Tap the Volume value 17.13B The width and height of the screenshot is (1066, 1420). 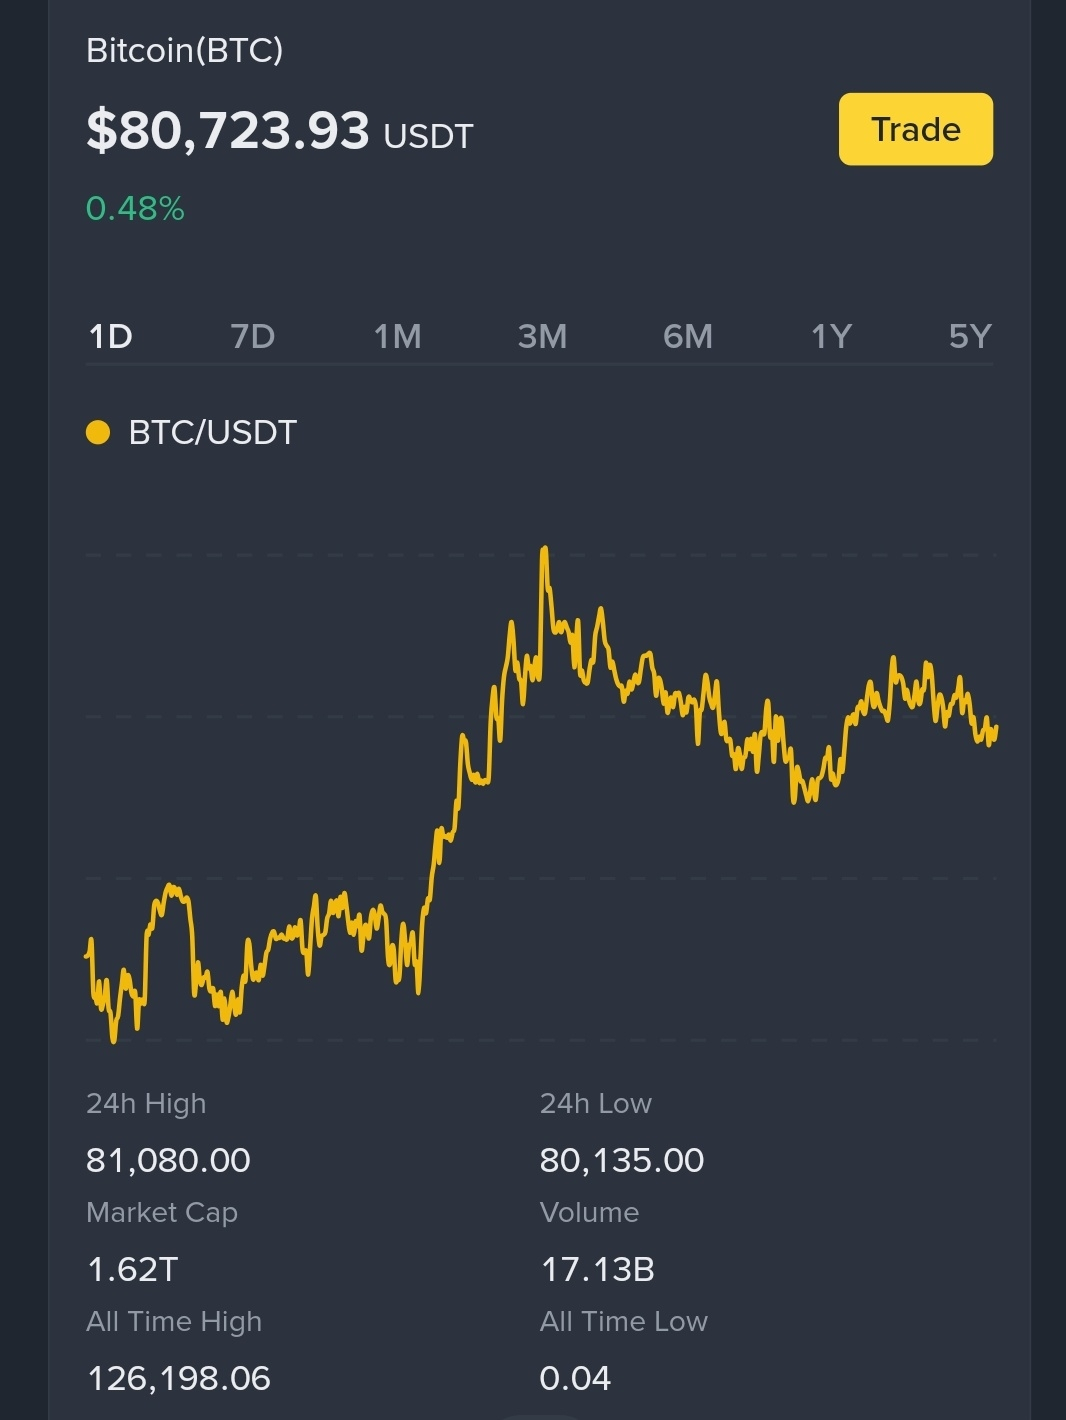click(x=598, y=1269)
